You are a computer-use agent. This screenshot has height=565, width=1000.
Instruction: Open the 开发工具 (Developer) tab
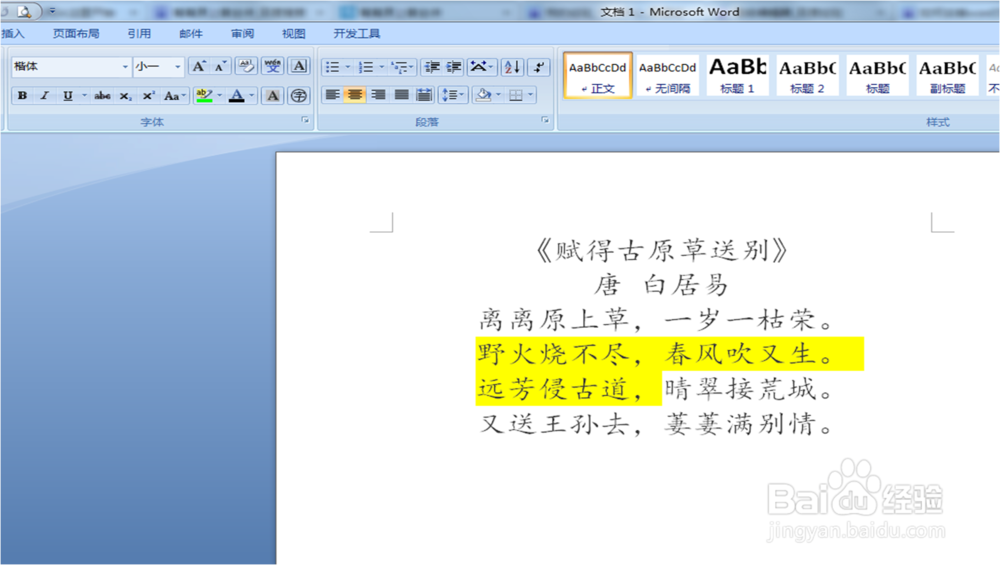point(357,34)
